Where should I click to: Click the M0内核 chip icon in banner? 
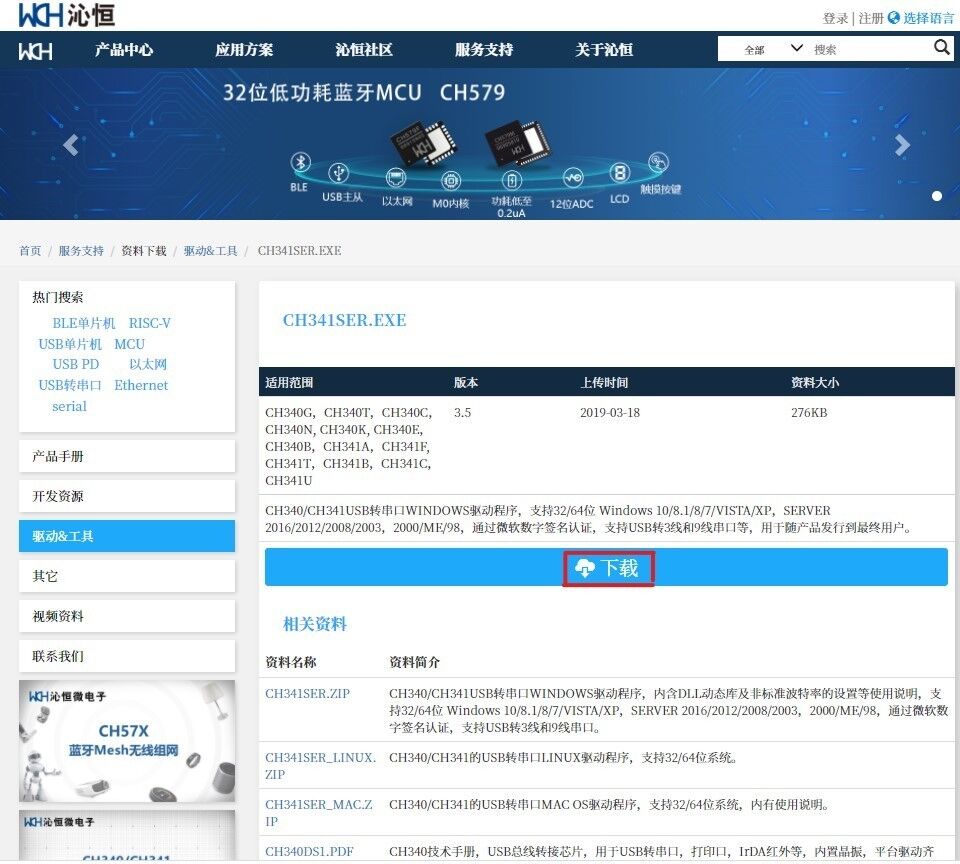click(x=451, y=181)
